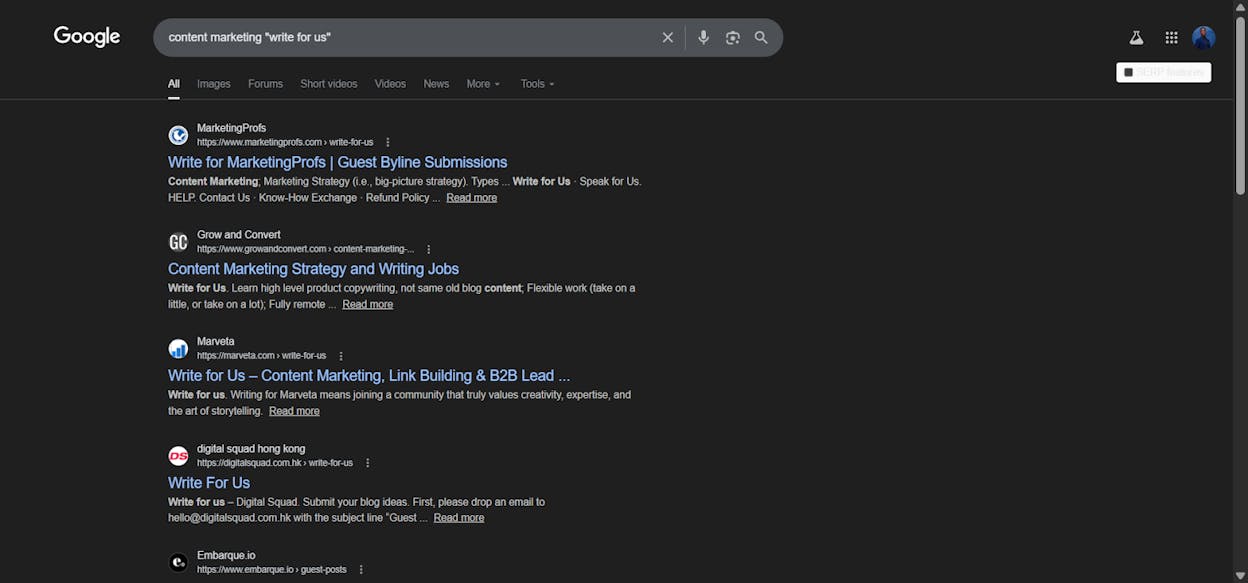Expand Read more on MarketingProfs snippet
Viewport: 1248px width, 583px height.
pos(472,198)
